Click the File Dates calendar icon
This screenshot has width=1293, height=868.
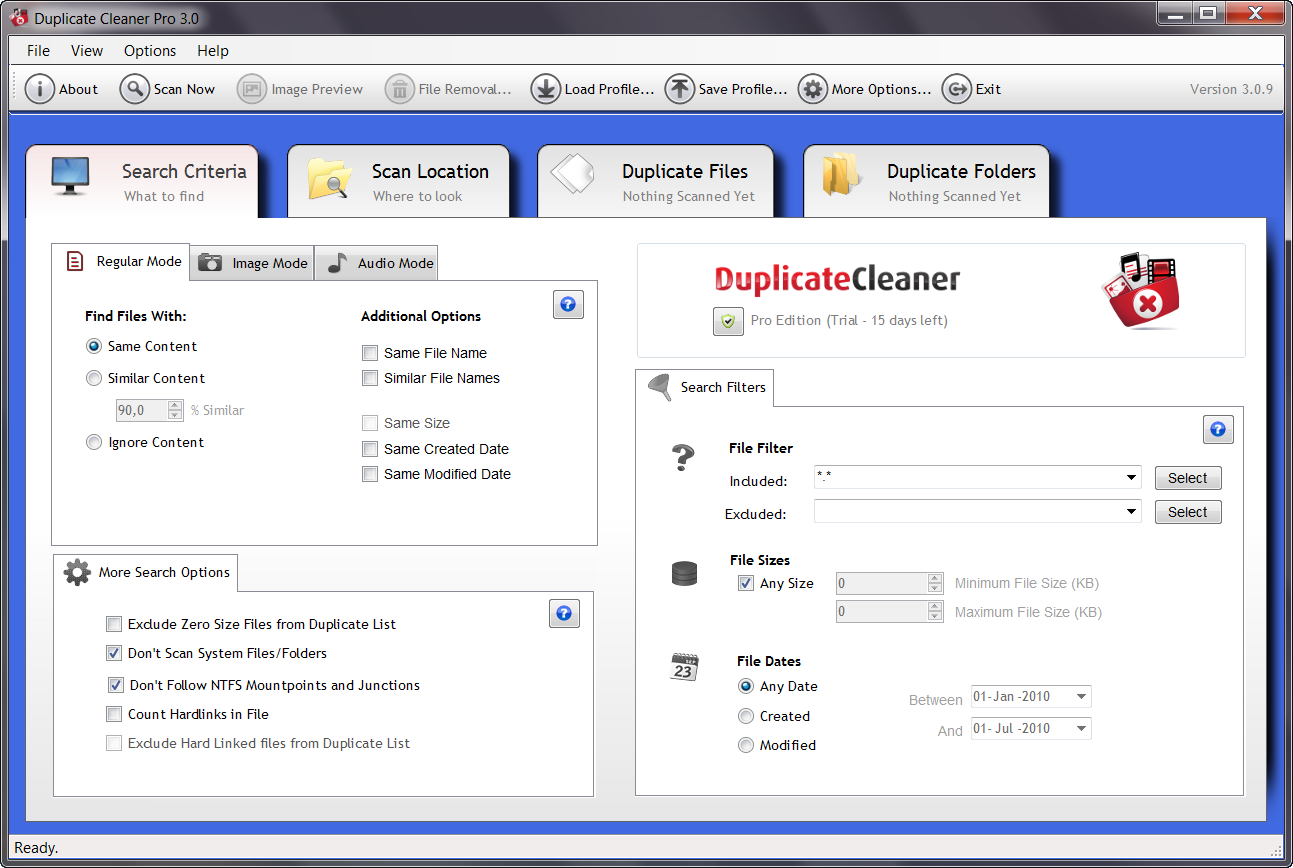[x=684, y=667]
